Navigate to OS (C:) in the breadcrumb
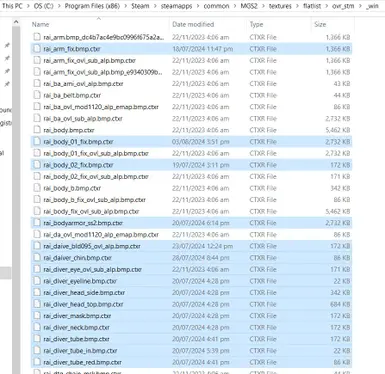The height and width of the screenshot is (374, 385). [x=43, y=6]
